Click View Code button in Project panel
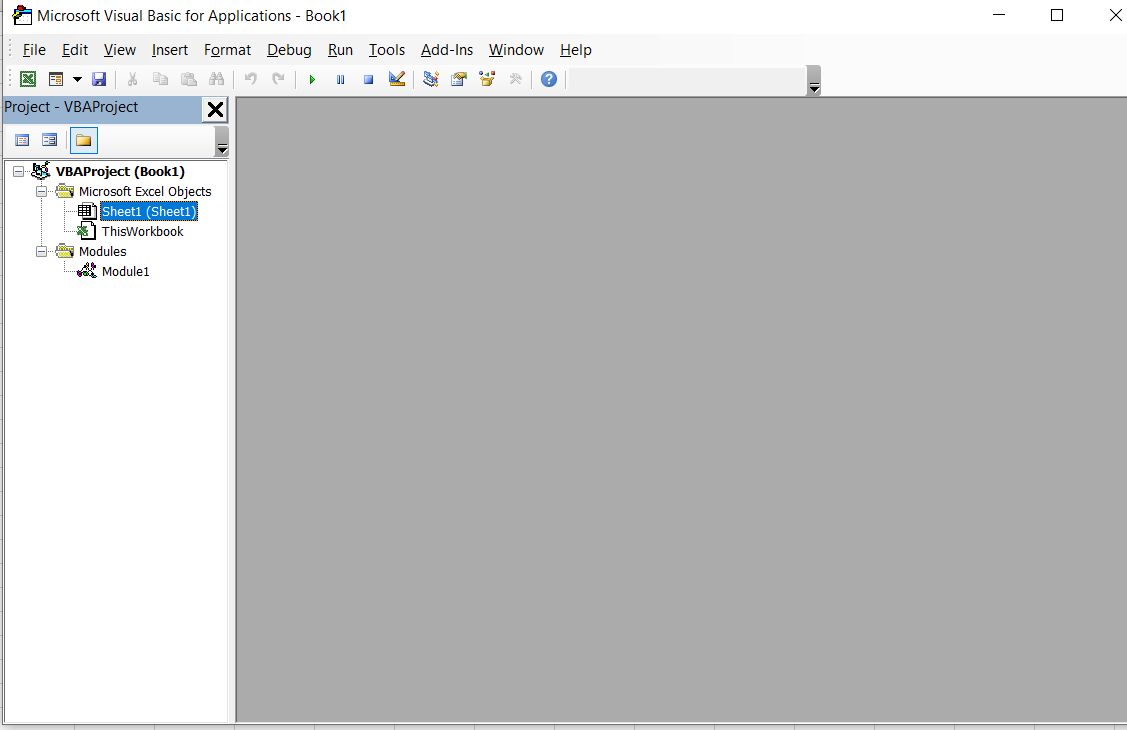The width and height of the screenshot is (1127, 730). coord(22,140)
